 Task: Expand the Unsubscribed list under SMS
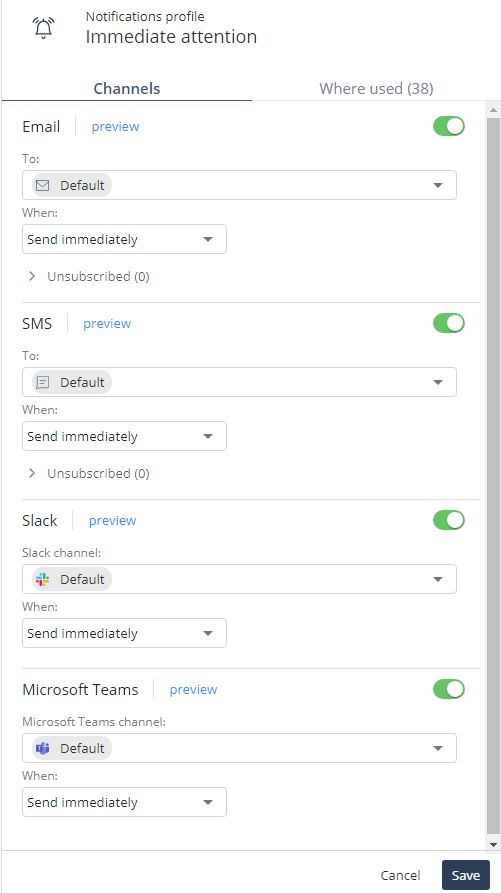[x=89, y=473]
